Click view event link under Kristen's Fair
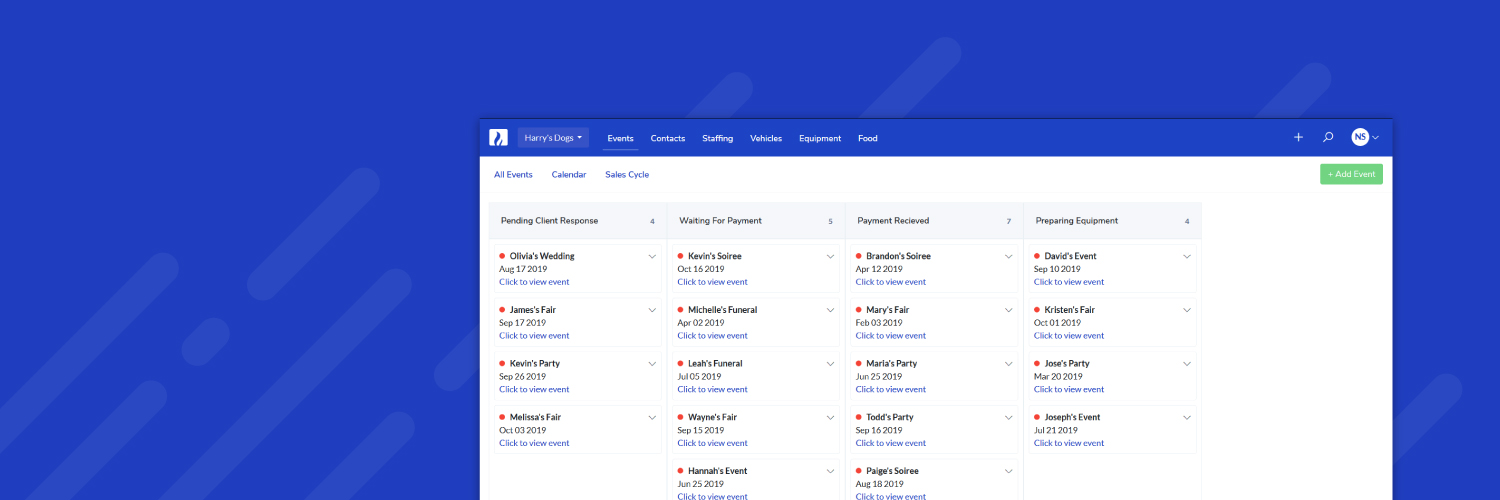This screenshot has height=500, width=1500. (x=1069, y=336)
